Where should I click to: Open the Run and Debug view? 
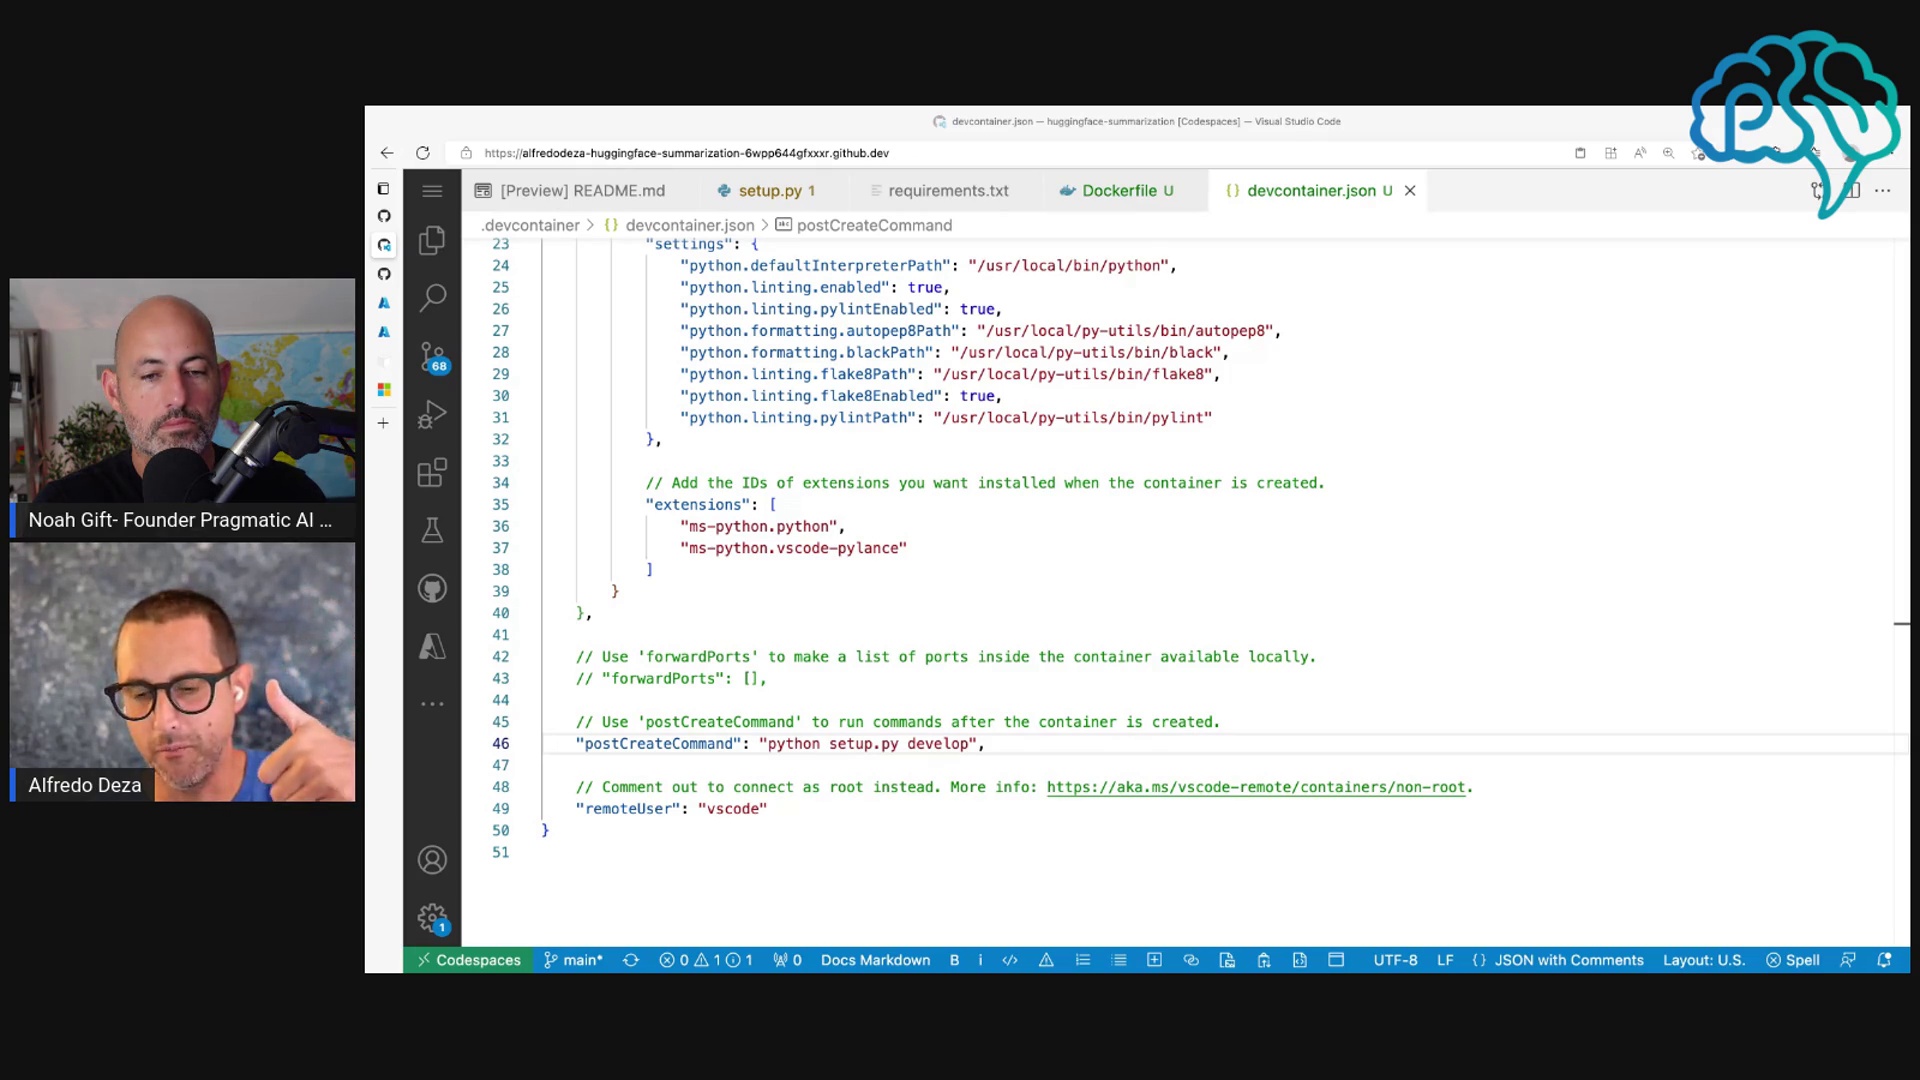coord(432,414)
